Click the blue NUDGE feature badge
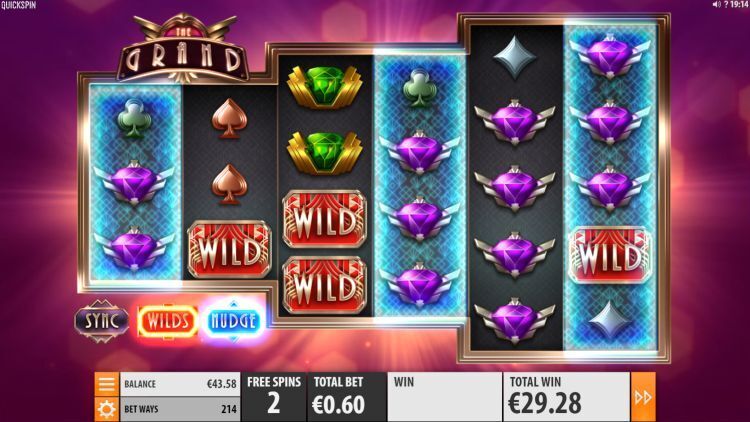The width and height of the screenshot is (750, 422). (x=233, y=321)
